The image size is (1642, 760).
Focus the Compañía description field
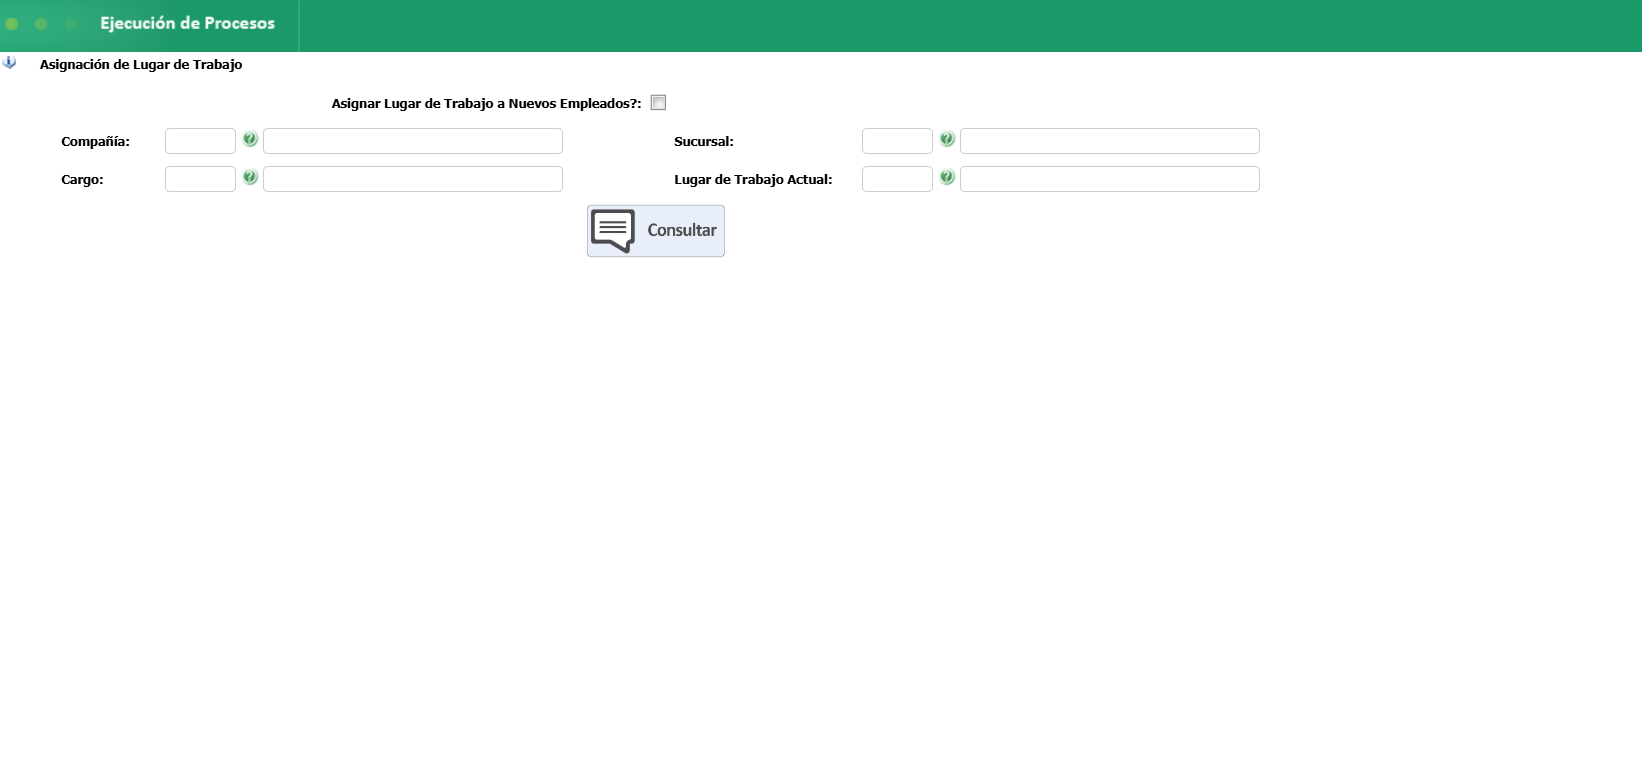click(413, 141)
